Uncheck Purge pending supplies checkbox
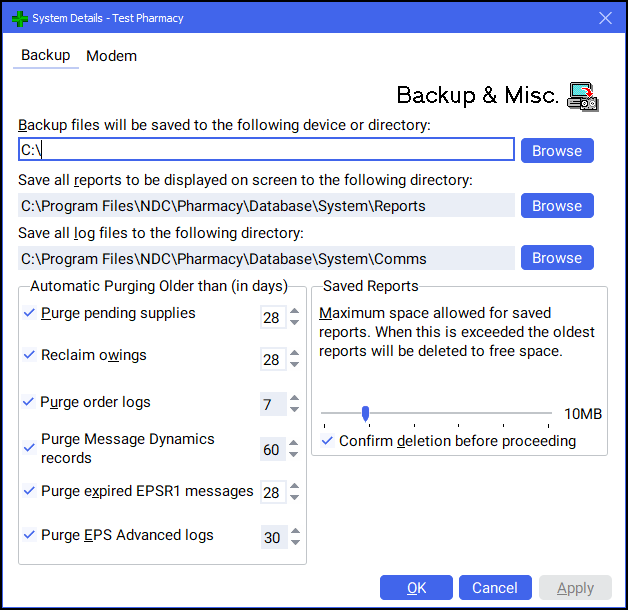This screenshot has height=610, width=628. coord(28,313)
